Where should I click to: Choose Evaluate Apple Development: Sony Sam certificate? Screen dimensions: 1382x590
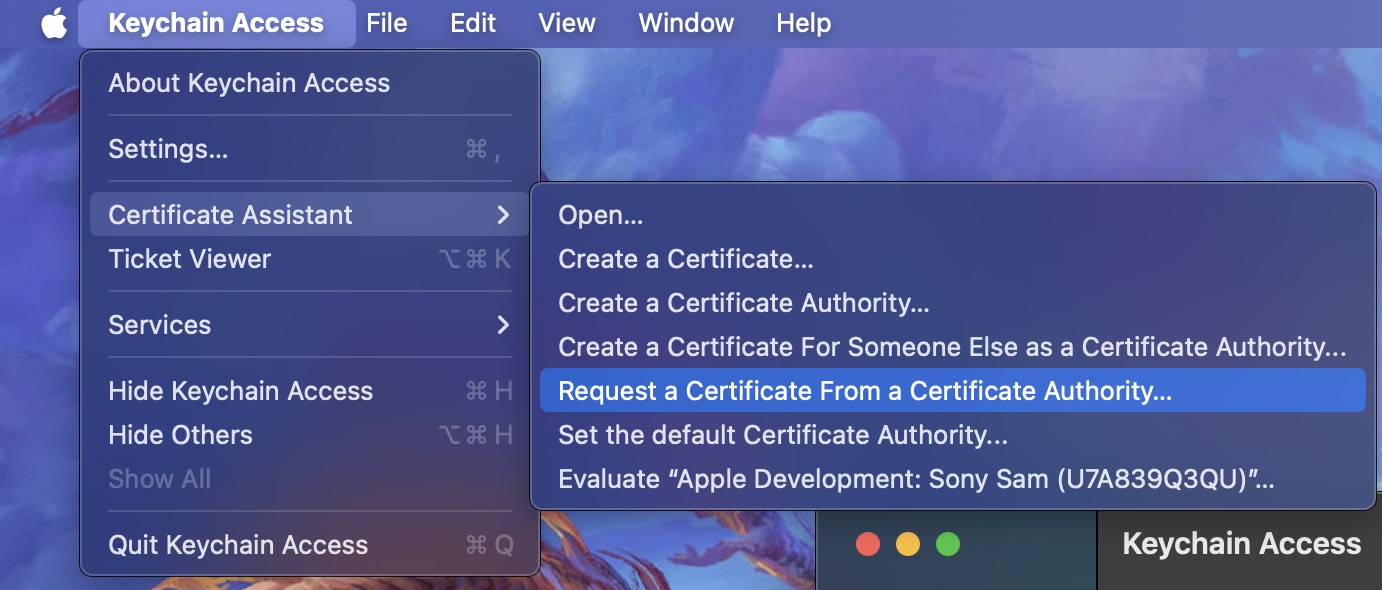[x=952, y=479]
